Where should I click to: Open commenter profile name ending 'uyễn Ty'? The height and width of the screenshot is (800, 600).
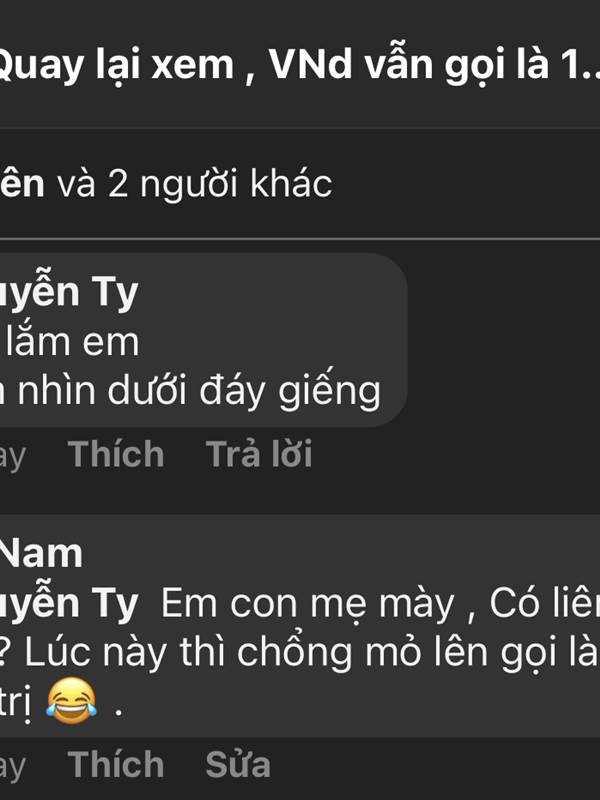tap(69, 293)
